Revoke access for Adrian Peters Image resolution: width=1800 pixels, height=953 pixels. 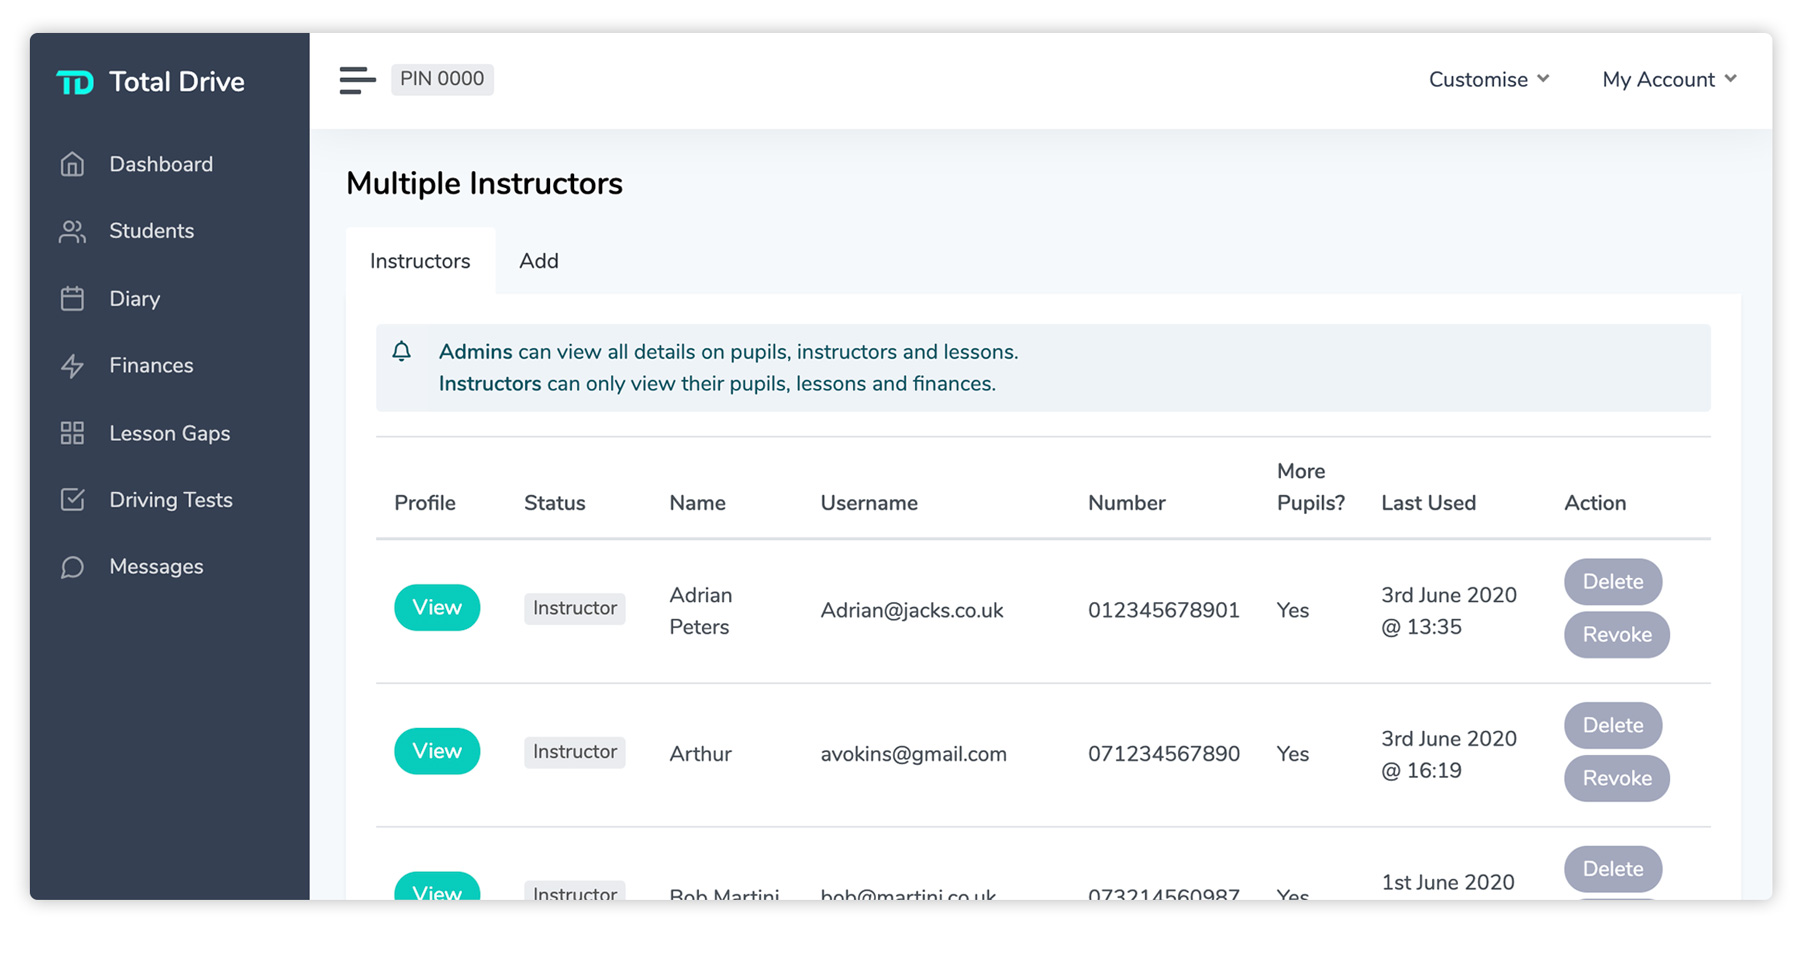tap(1616, 634)
